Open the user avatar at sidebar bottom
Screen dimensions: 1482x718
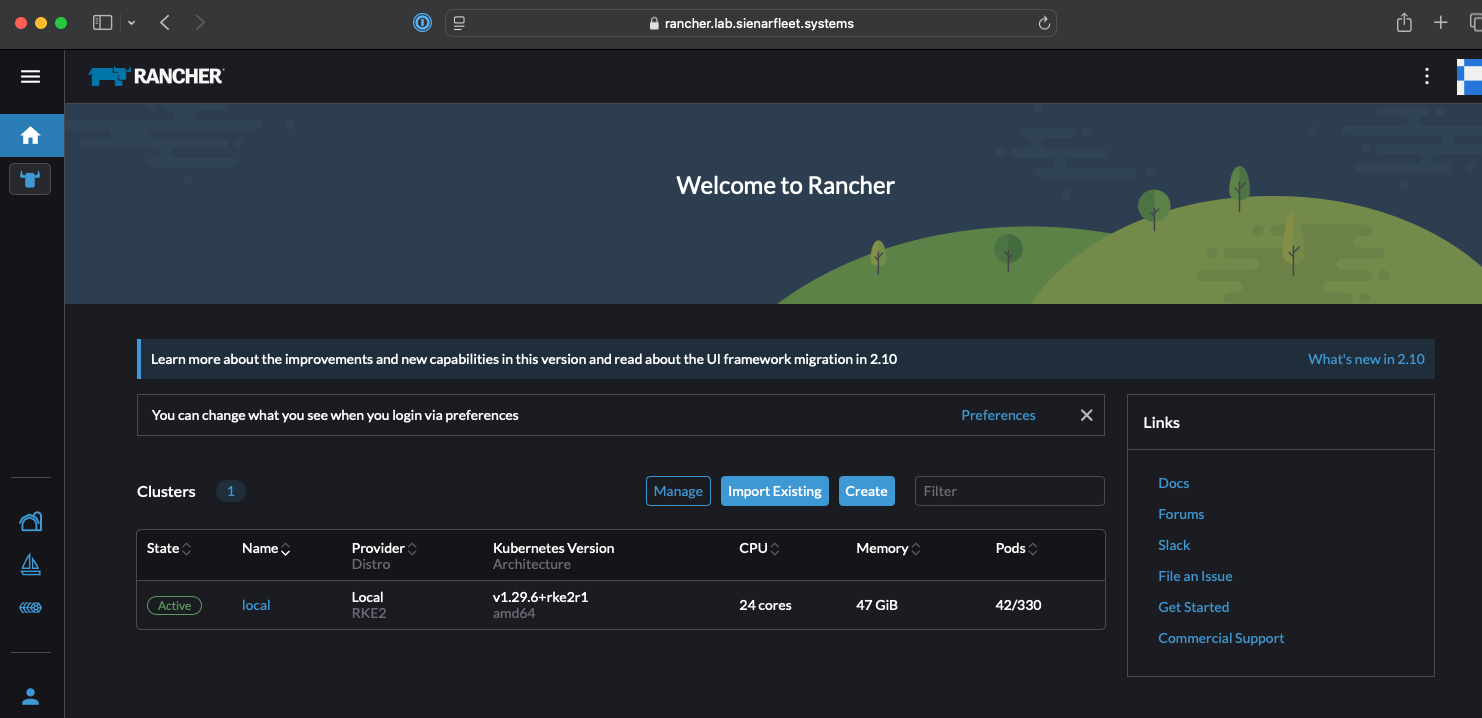pyautogui.click(x=30, y=696)
